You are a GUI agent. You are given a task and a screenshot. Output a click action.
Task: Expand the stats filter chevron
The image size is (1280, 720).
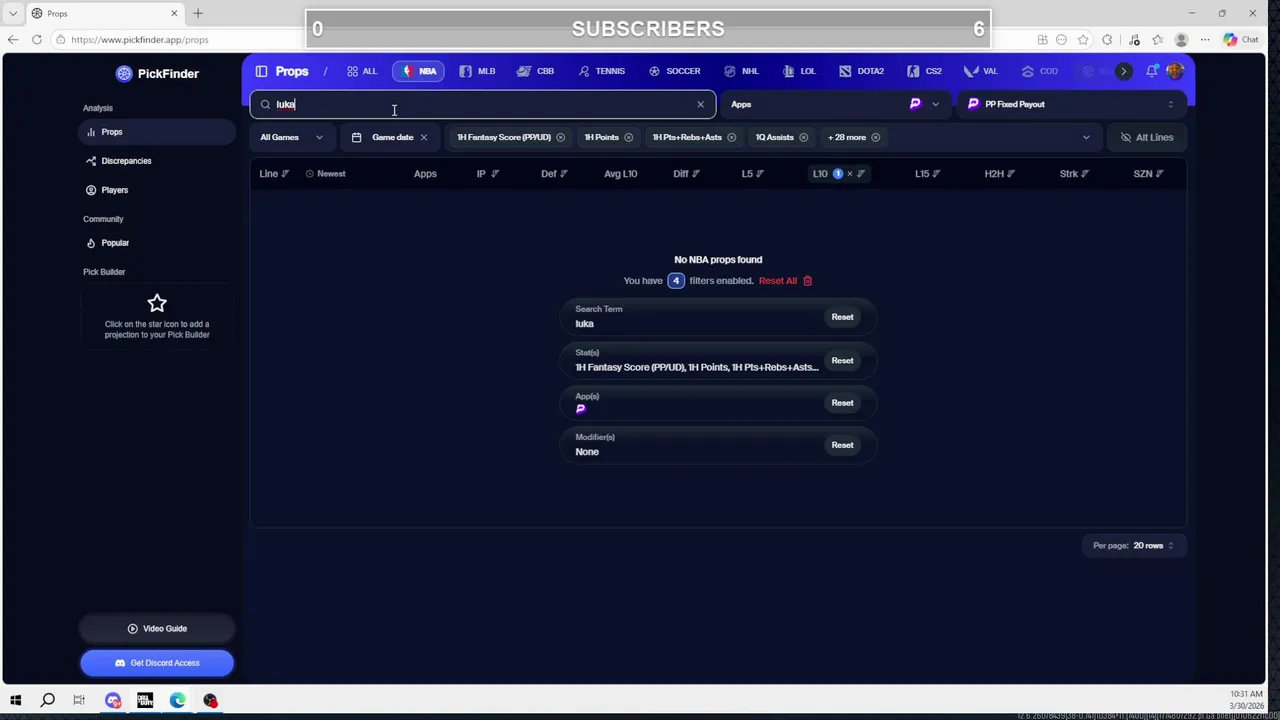pyautogui.click(x=1086, y=137)
